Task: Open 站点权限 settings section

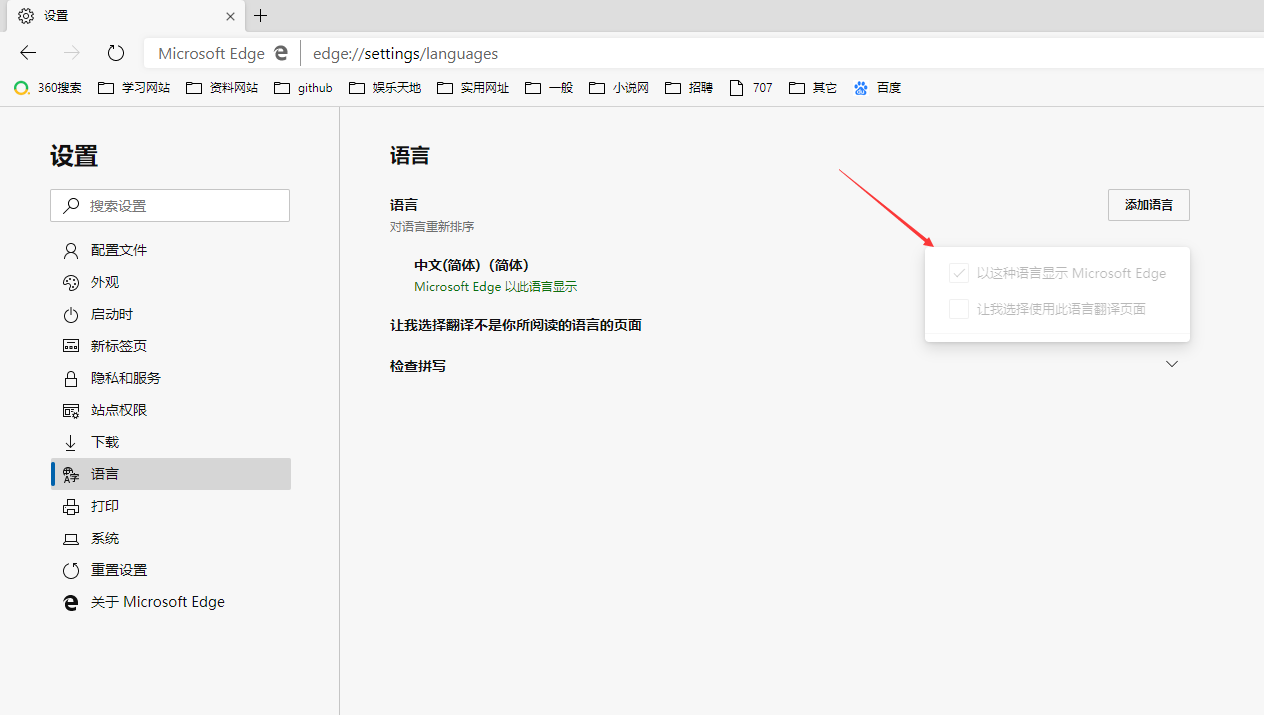Action: pos(170,410)
